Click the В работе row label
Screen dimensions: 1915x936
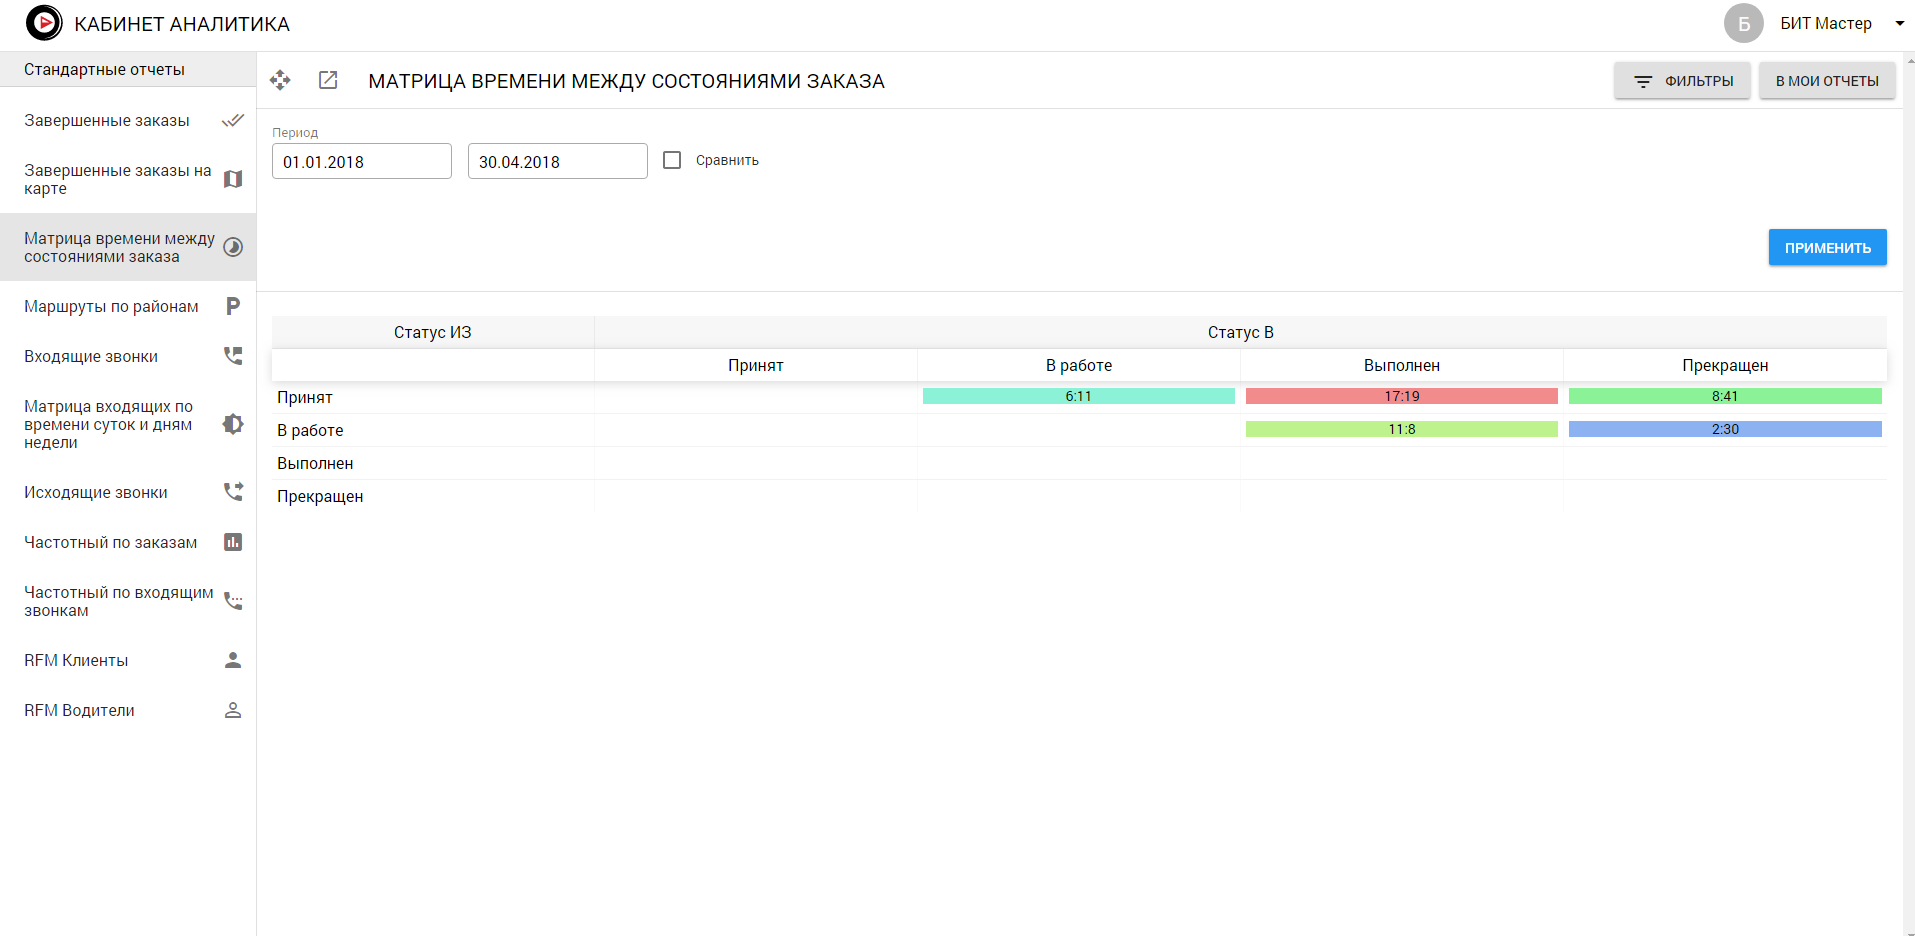[310, 430]
